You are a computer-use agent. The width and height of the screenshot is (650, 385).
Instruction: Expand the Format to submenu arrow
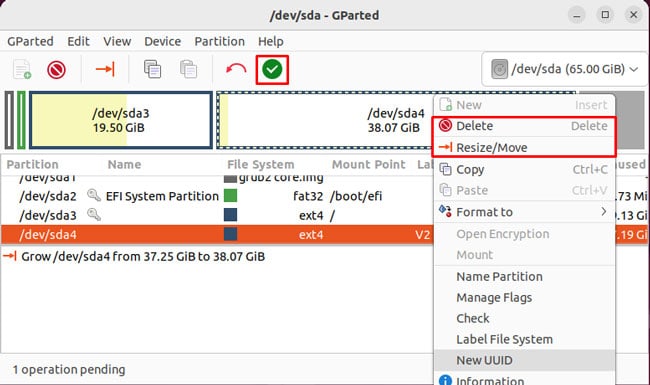[x=604, y=212]
